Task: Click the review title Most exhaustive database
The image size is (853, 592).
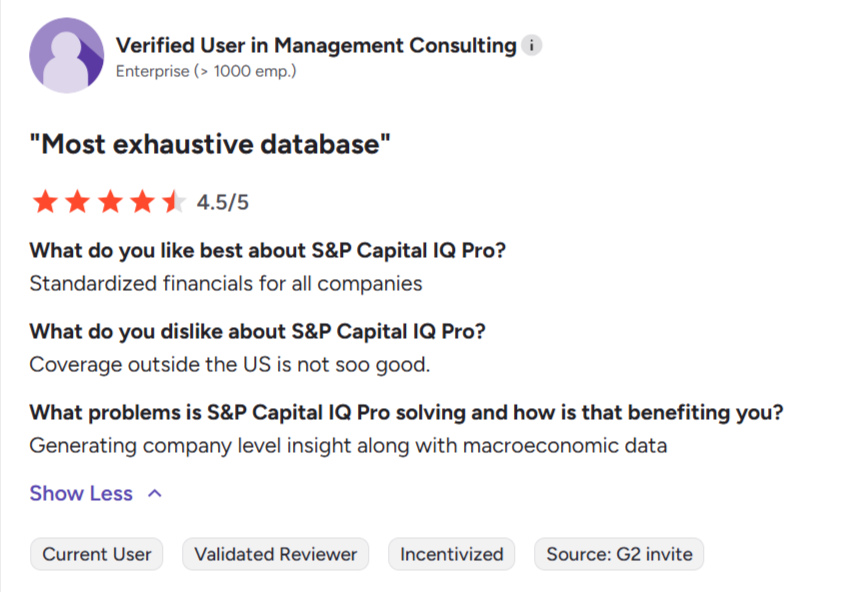Action: point(211,143)
